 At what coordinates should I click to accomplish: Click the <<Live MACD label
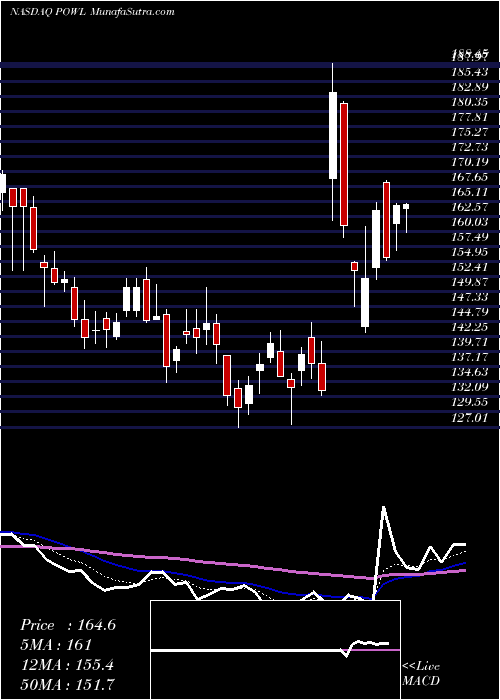coord(421,674)
